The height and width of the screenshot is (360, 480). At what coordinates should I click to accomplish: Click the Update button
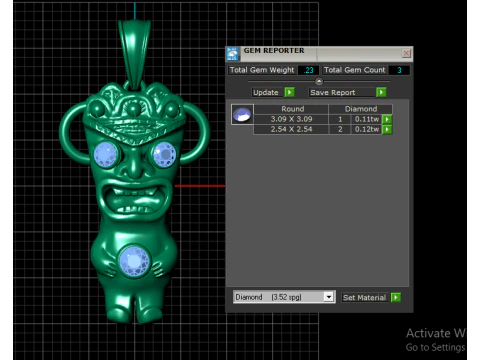(266, 92)
